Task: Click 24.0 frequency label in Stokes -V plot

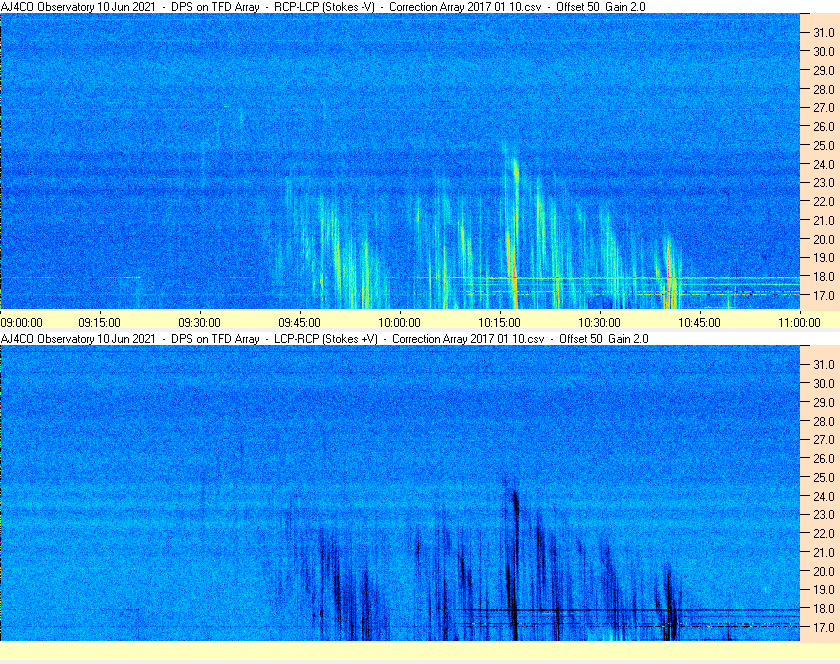Action: tap(824, 164)
